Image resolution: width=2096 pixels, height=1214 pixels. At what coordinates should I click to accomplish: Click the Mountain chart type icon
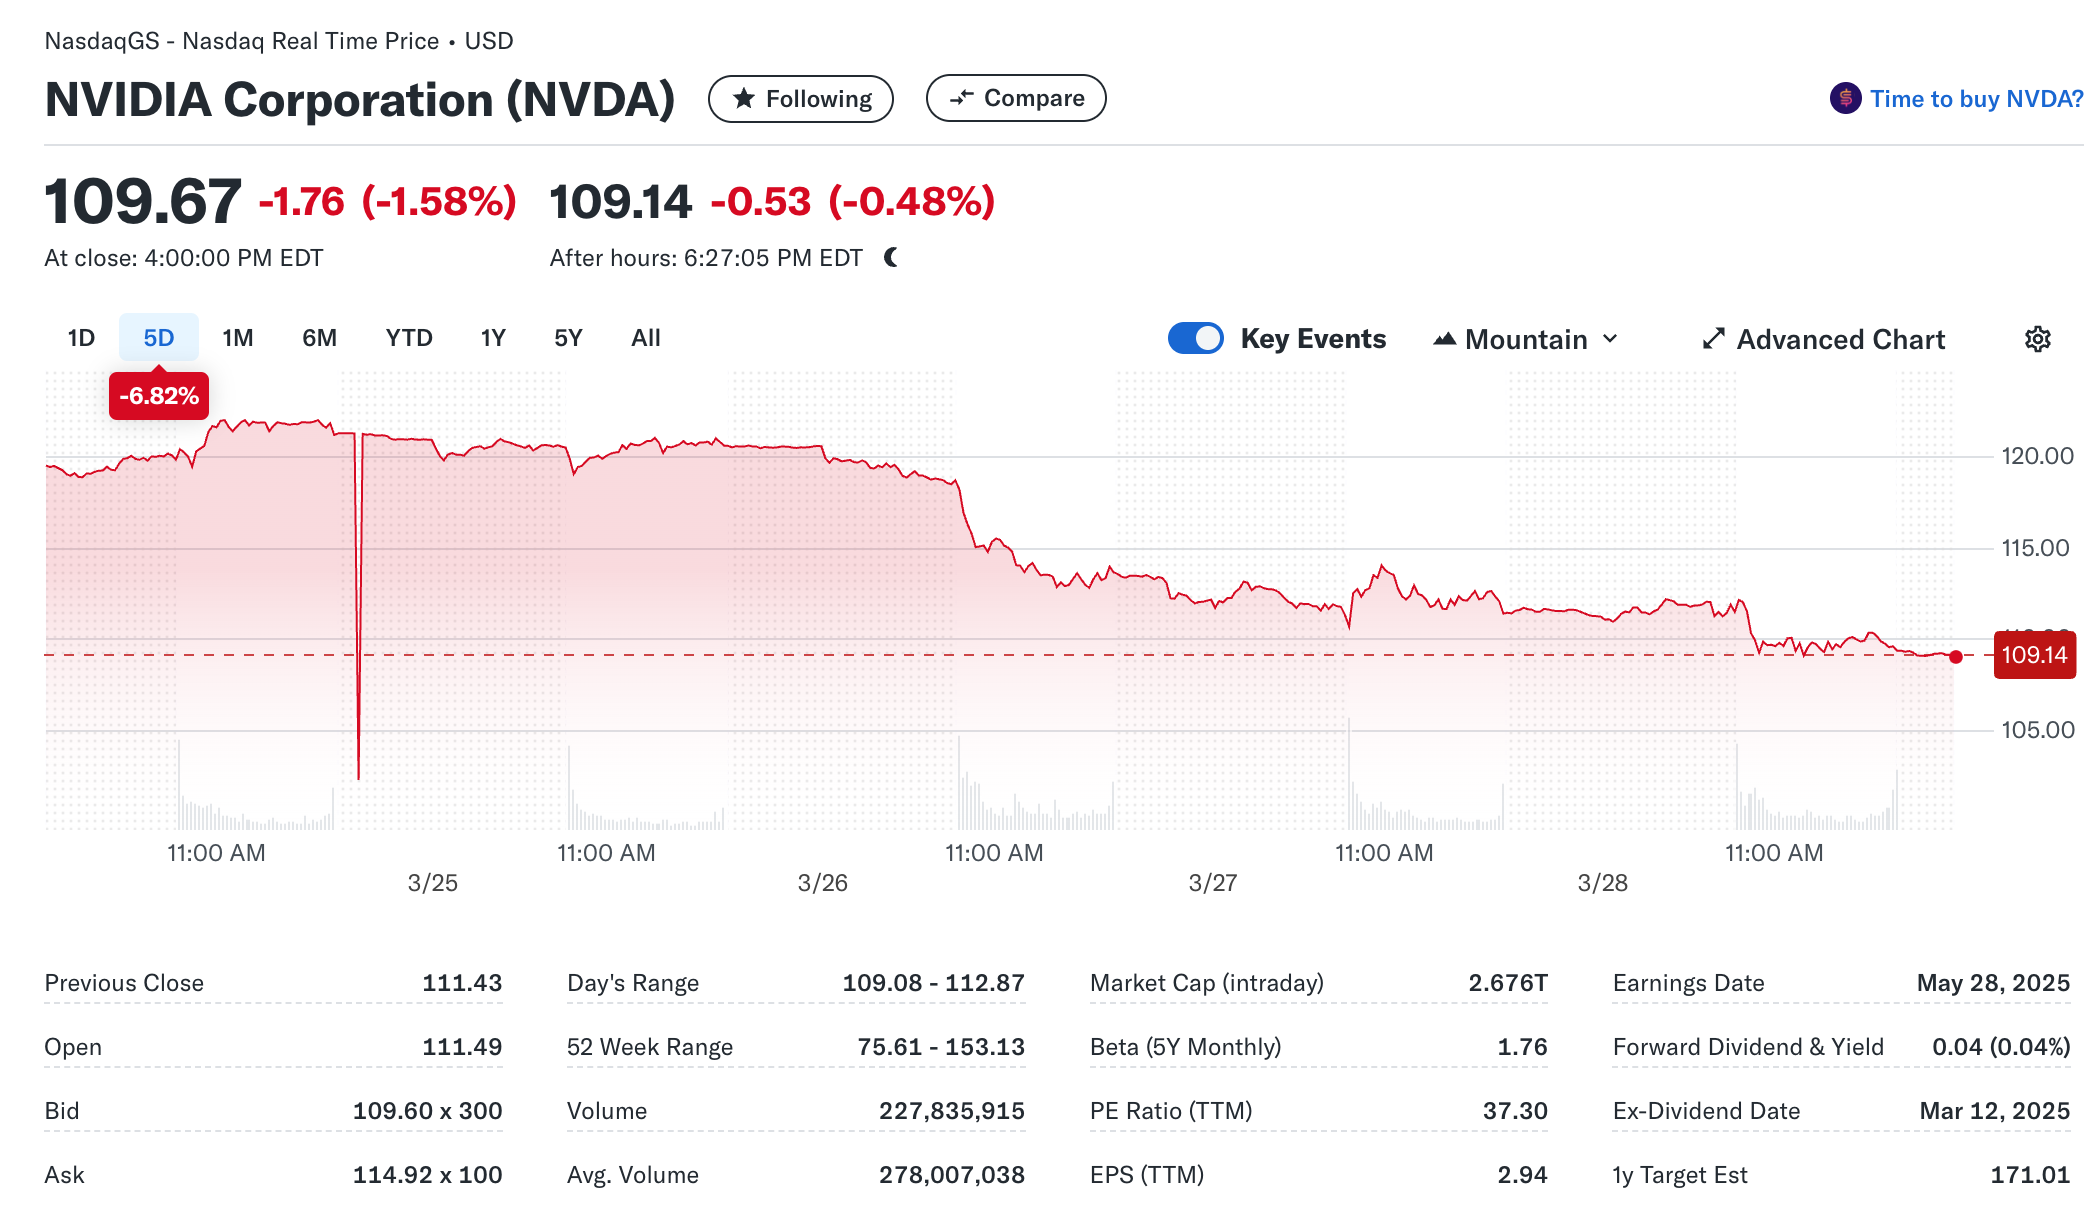point(1444,339)
